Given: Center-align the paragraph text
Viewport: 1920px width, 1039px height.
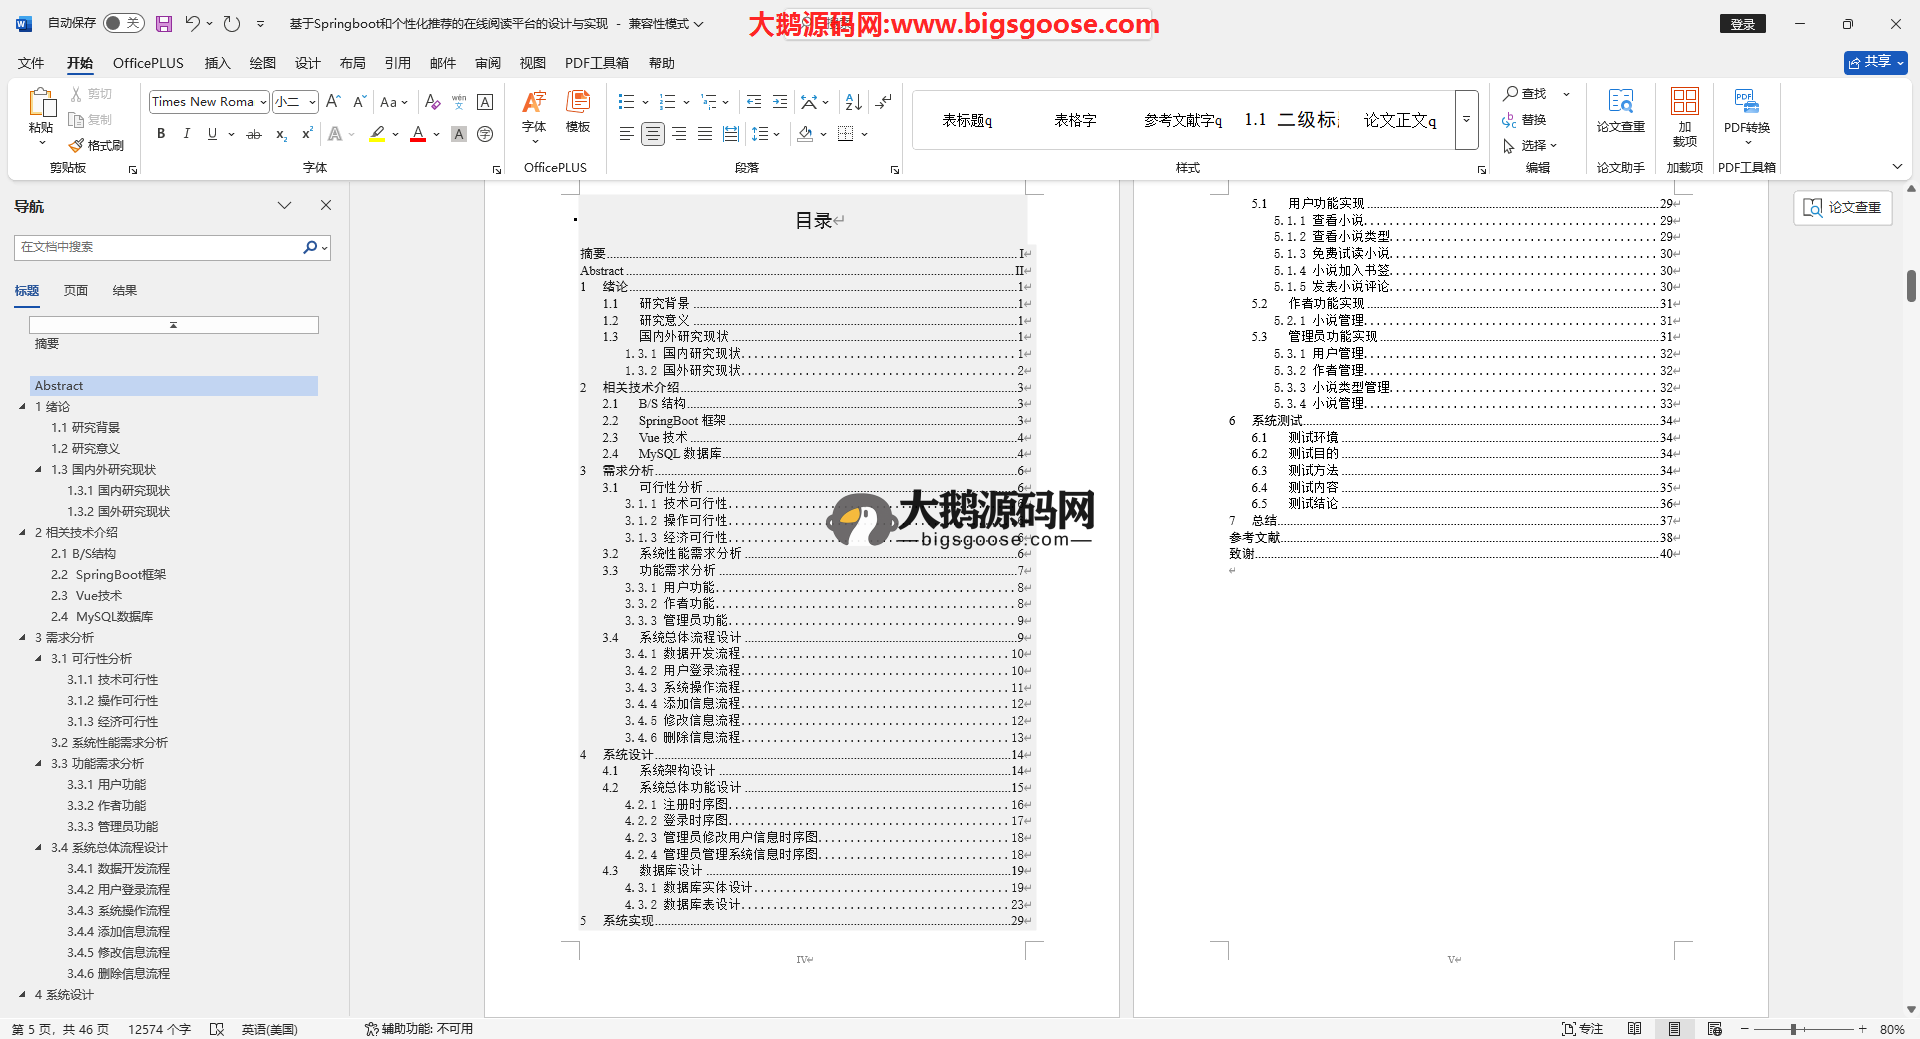Looking at the screenshot, I should coord(652,134).
